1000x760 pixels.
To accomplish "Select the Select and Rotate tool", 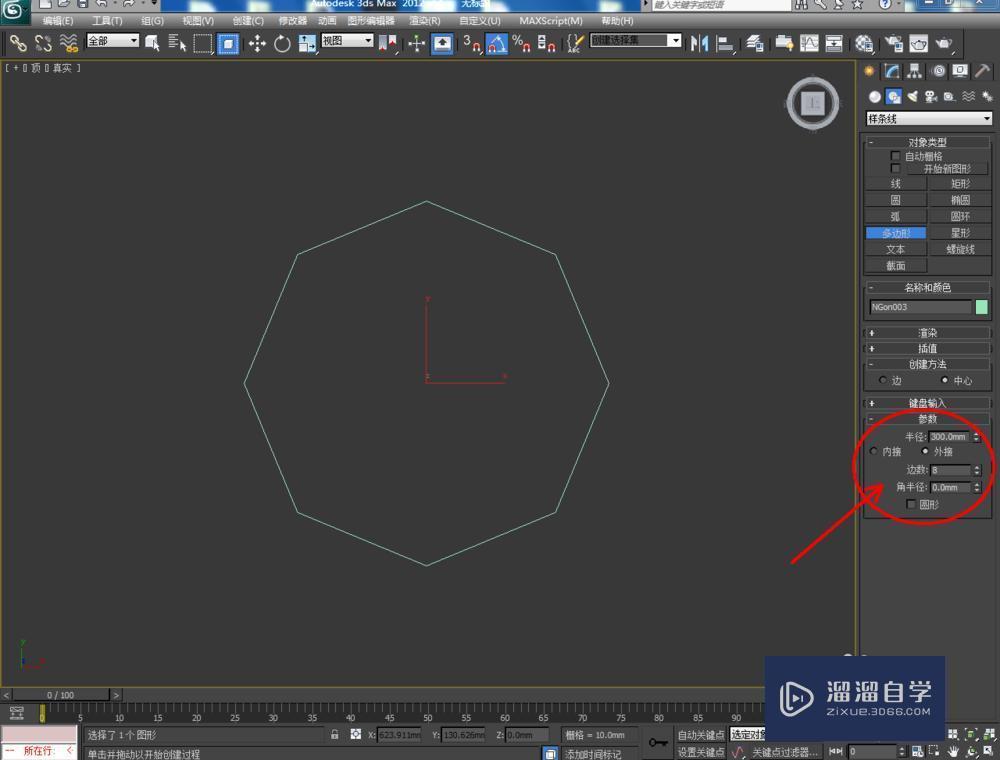I will tap(281, 42).
